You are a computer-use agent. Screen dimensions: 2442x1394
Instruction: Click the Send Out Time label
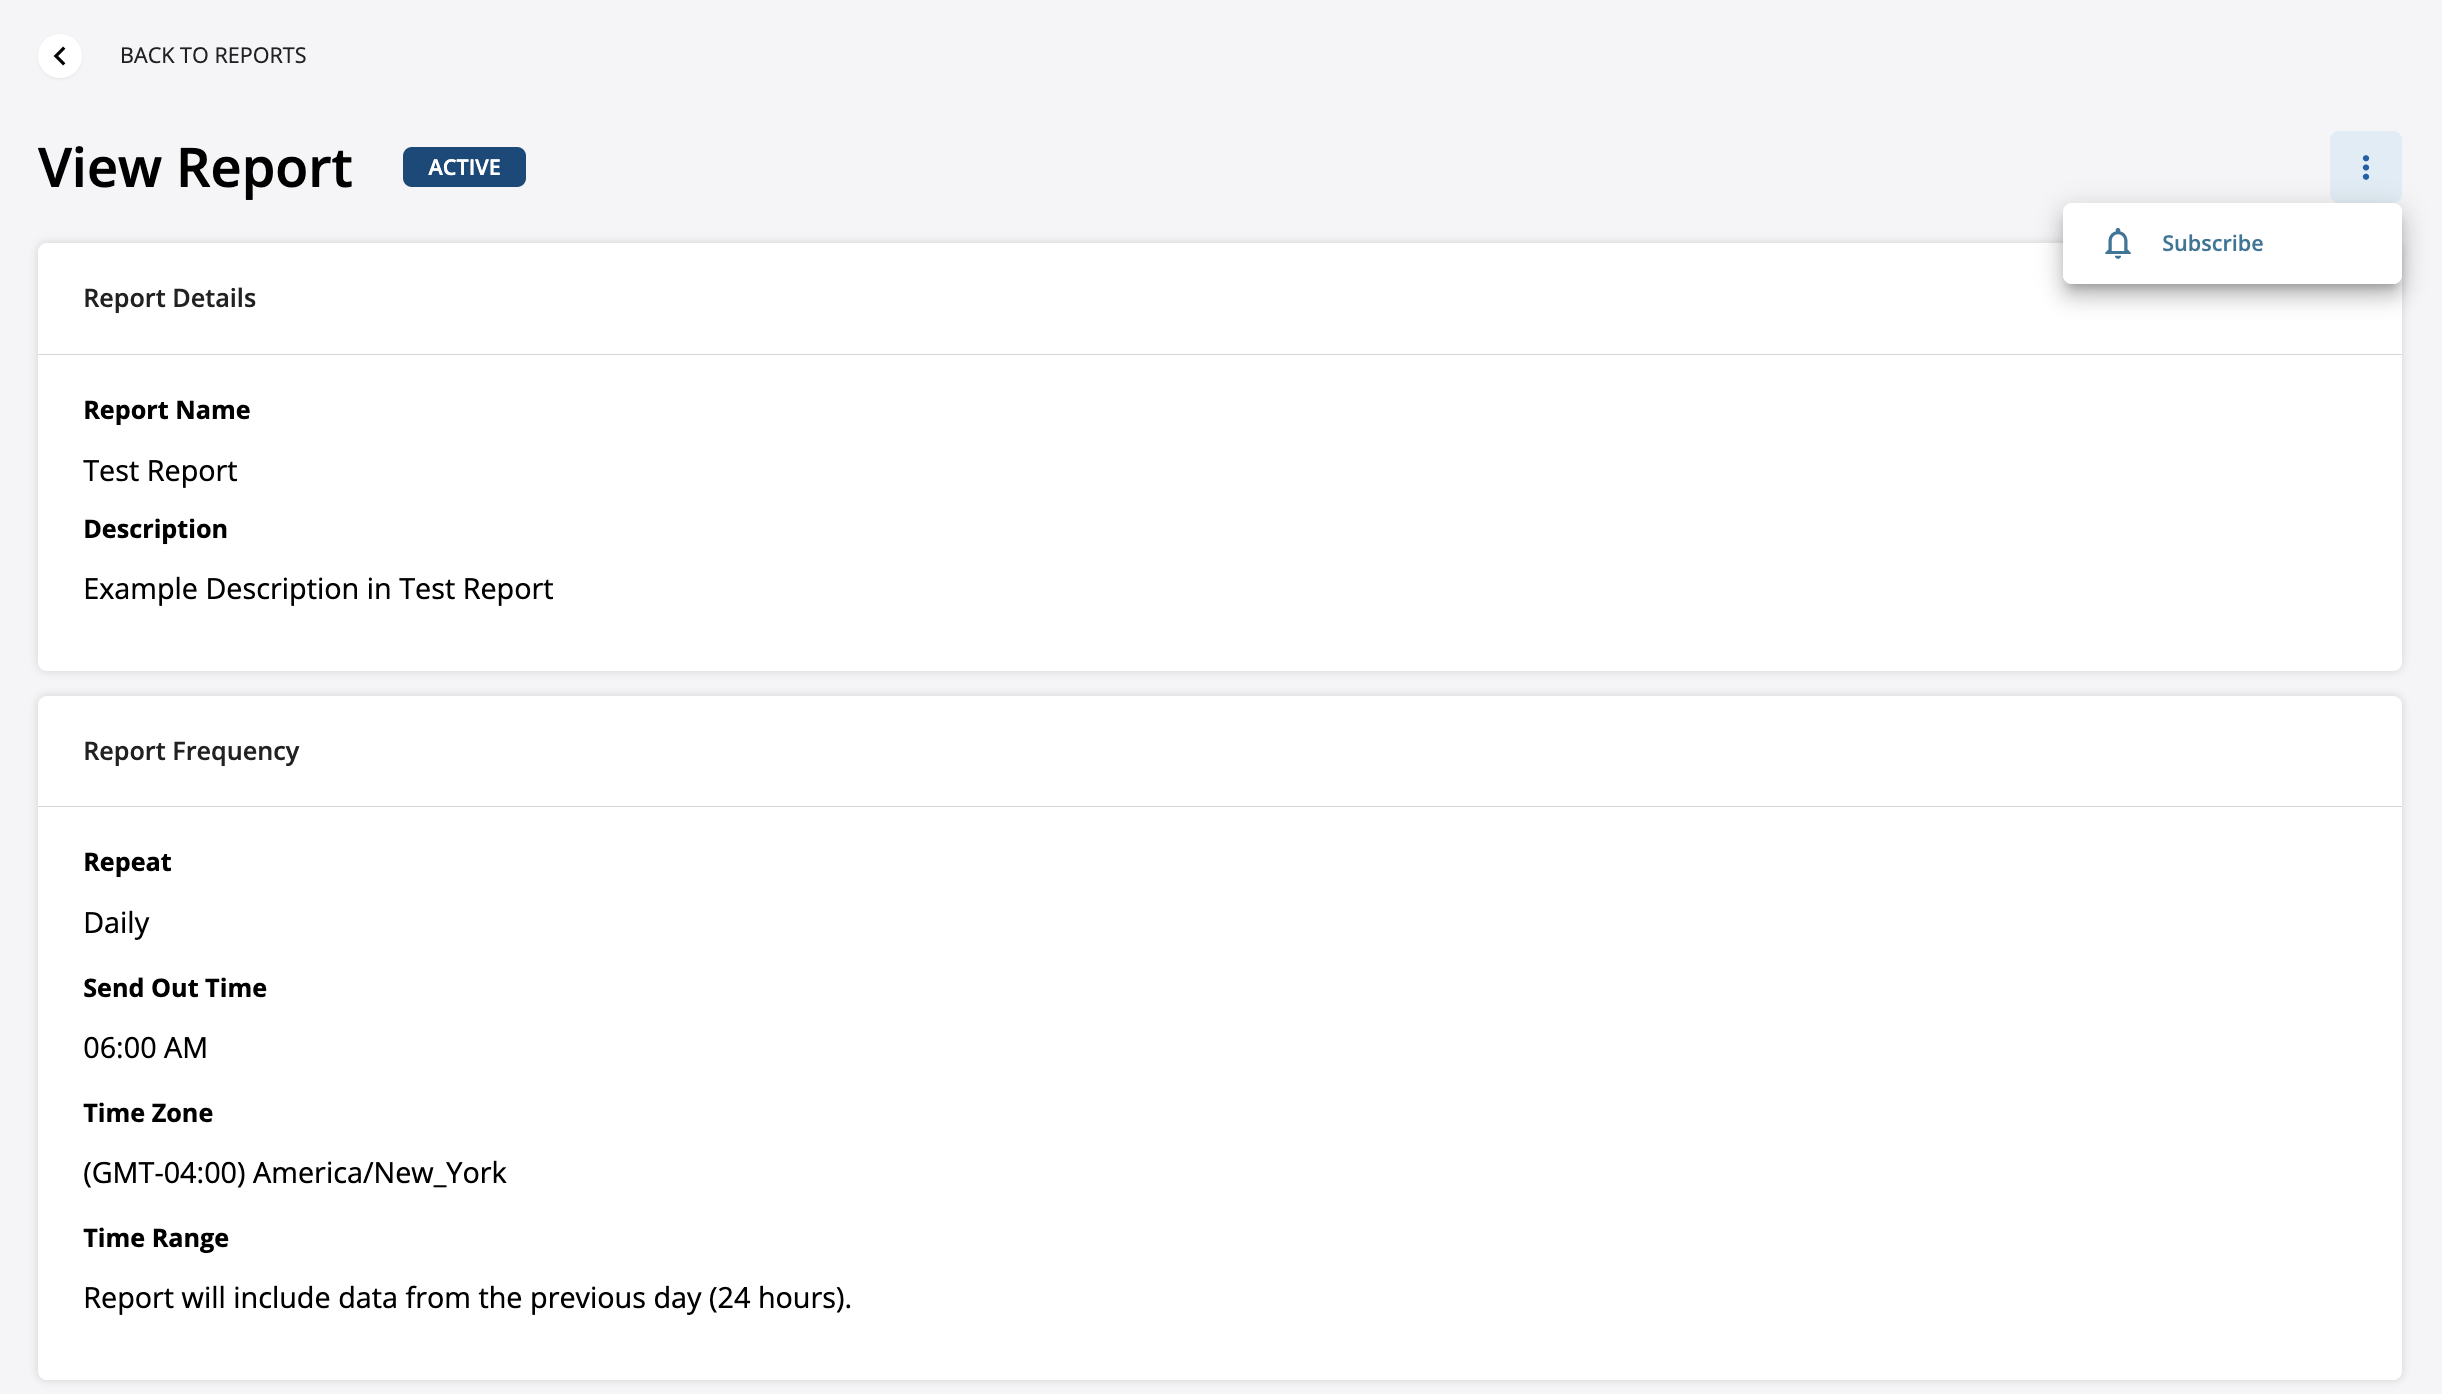coord(175,988)
